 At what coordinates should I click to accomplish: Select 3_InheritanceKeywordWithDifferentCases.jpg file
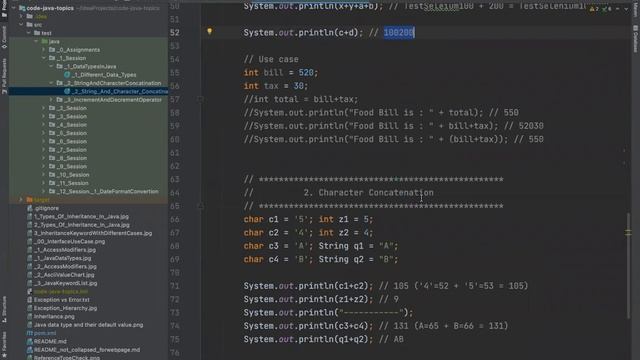coord(89,233)
